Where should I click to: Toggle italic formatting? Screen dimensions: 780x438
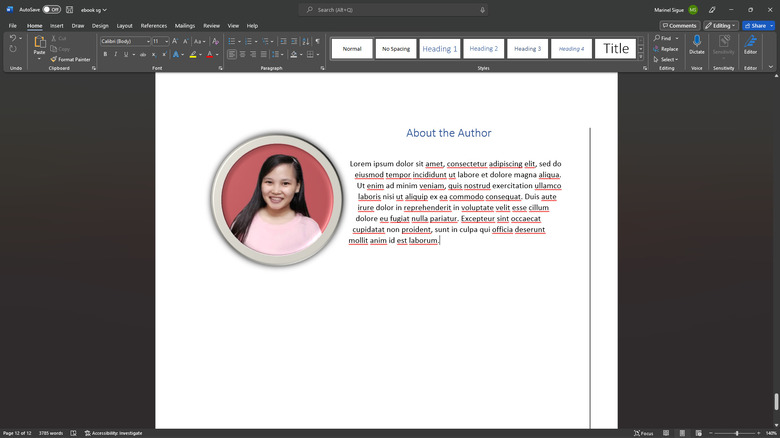point(114,54)
